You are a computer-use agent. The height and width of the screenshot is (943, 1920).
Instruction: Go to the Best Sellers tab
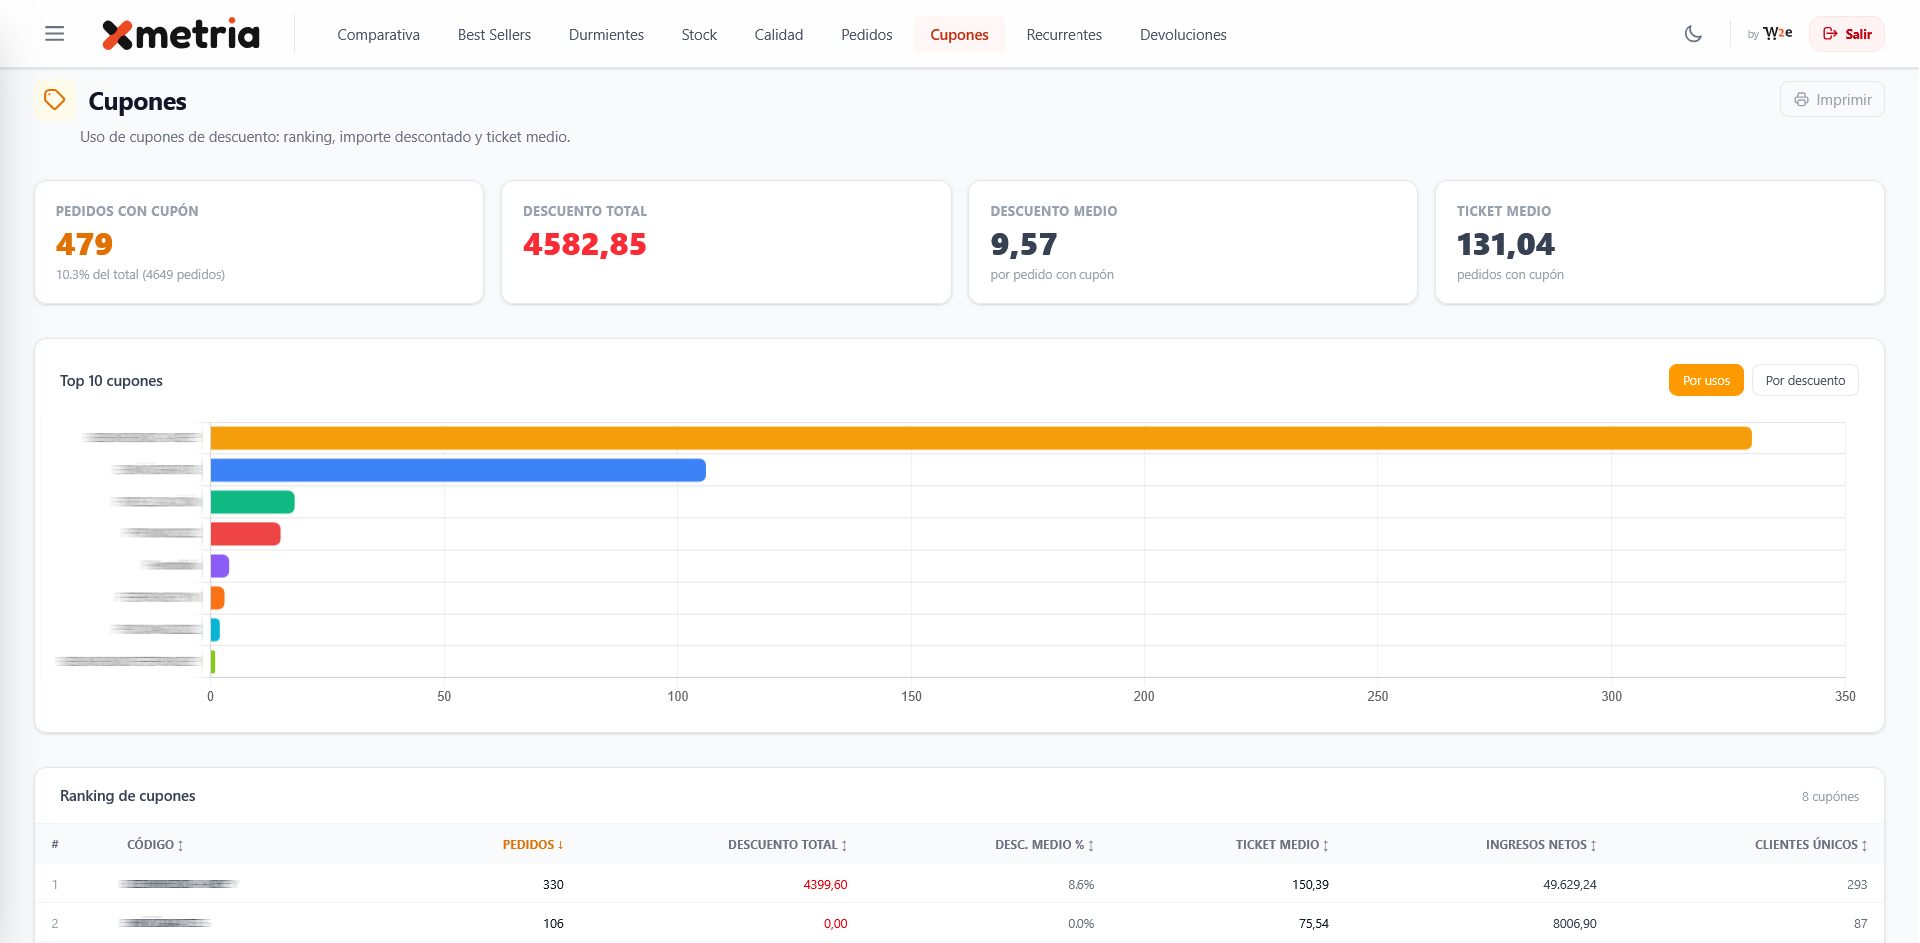click(x=494, y=35)
